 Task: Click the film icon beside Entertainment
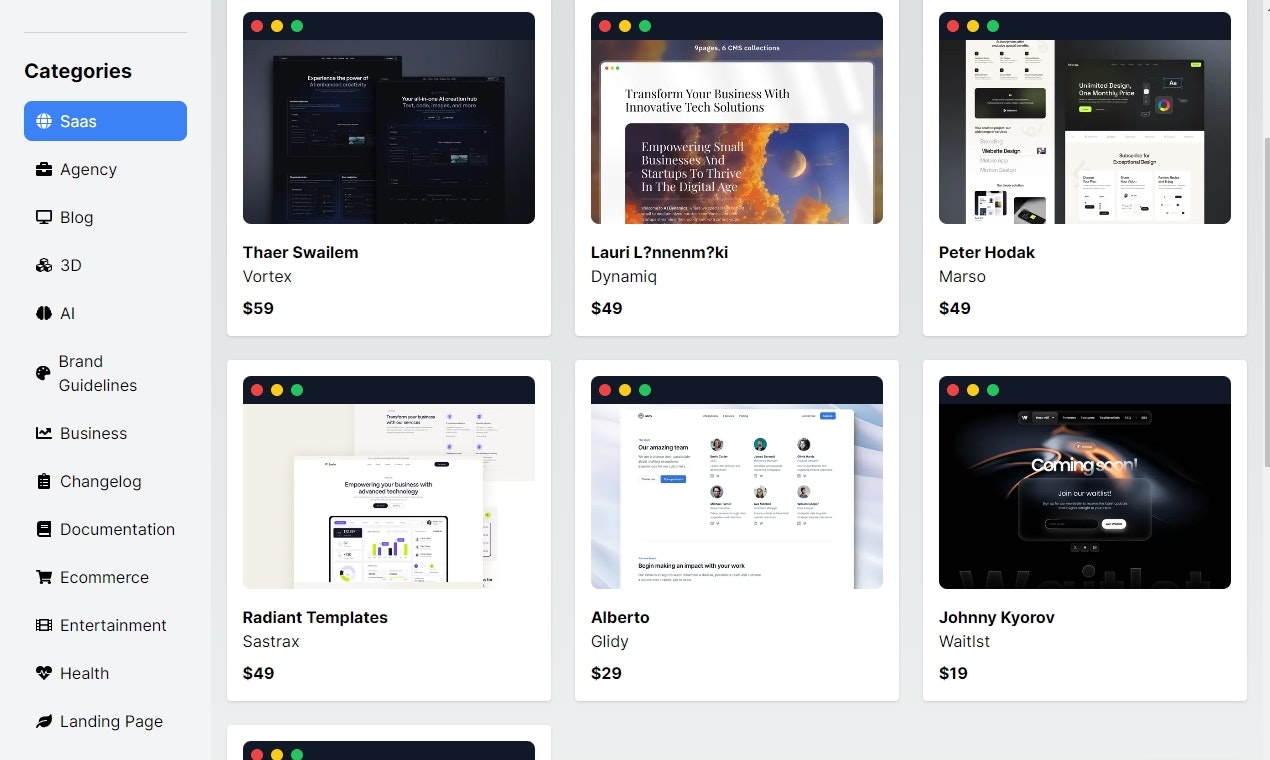click(x=44, y=625)
